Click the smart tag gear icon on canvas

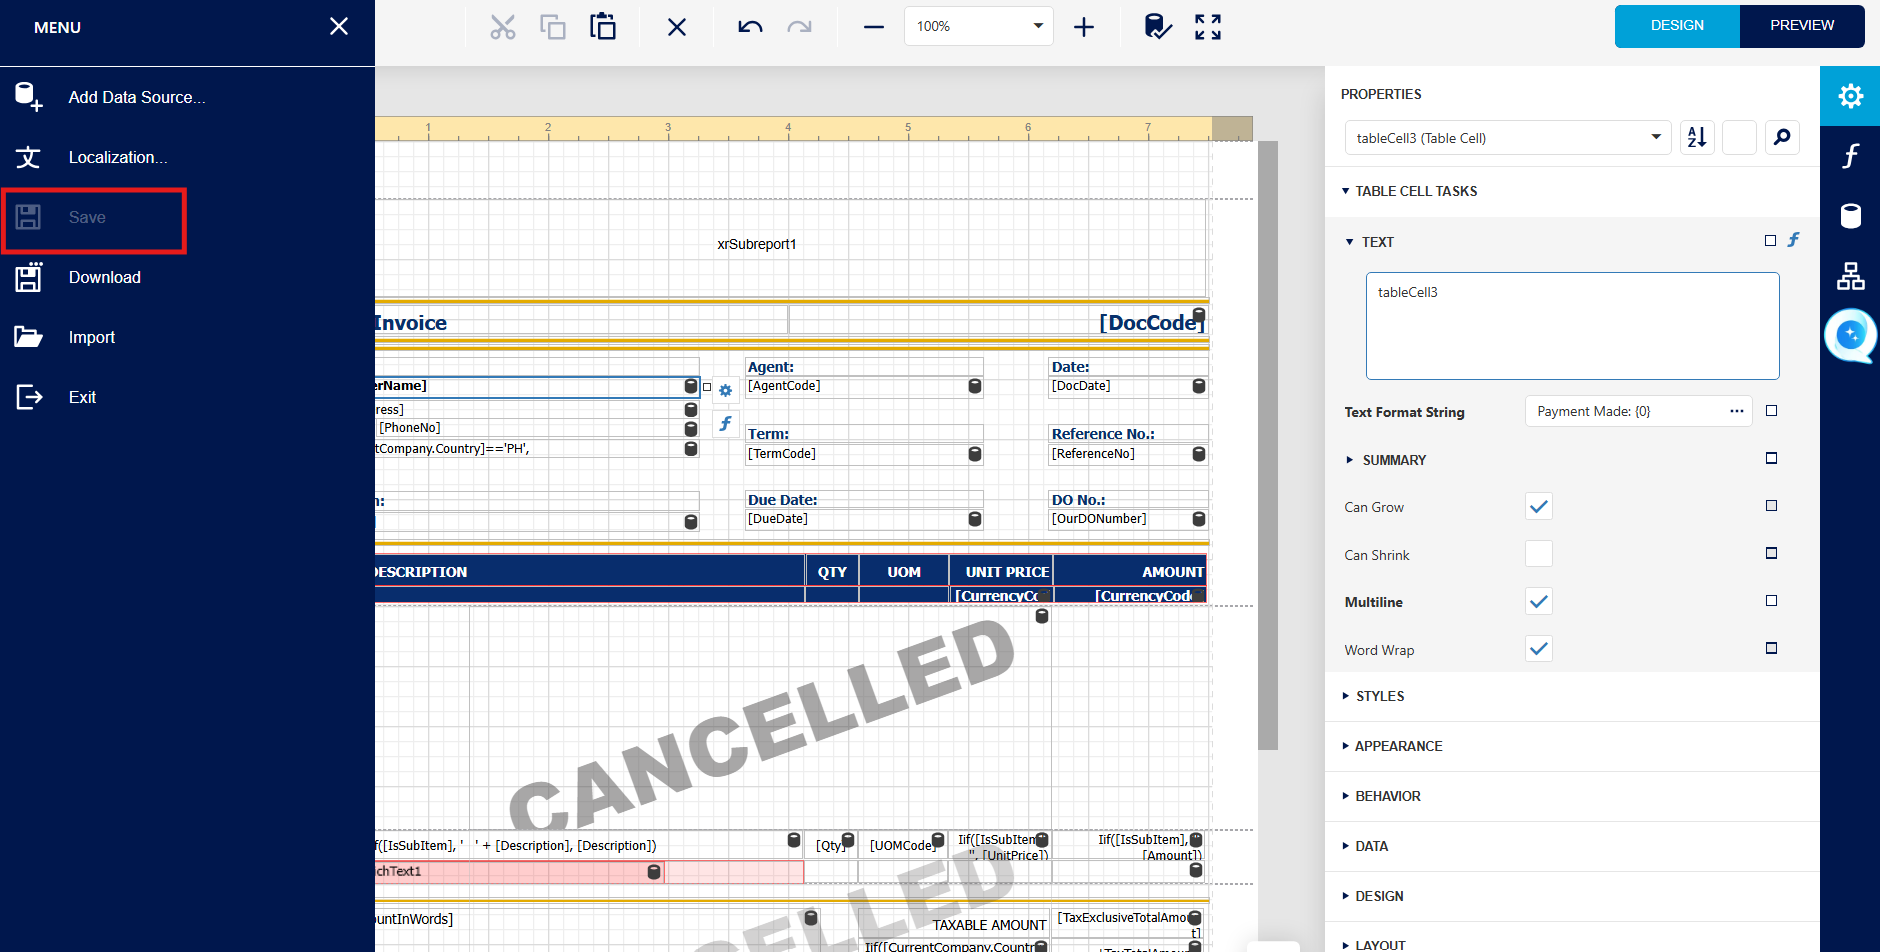(726, 390)
